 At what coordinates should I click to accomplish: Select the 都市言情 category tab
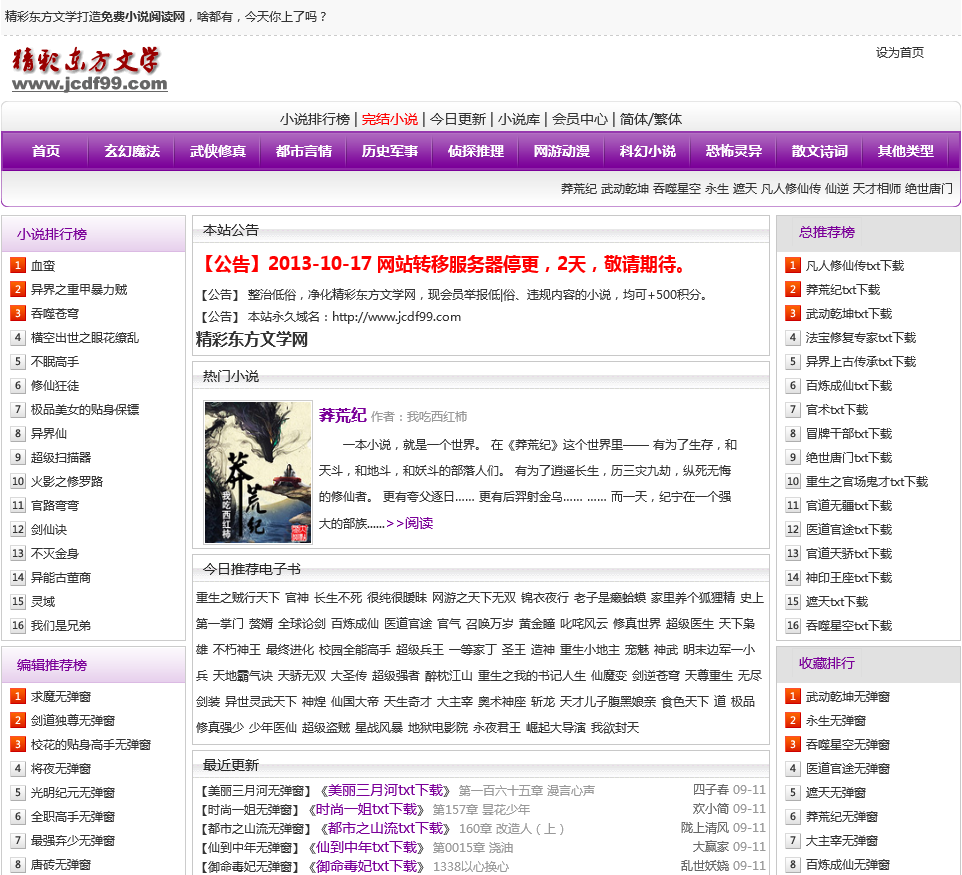point(304,151)
